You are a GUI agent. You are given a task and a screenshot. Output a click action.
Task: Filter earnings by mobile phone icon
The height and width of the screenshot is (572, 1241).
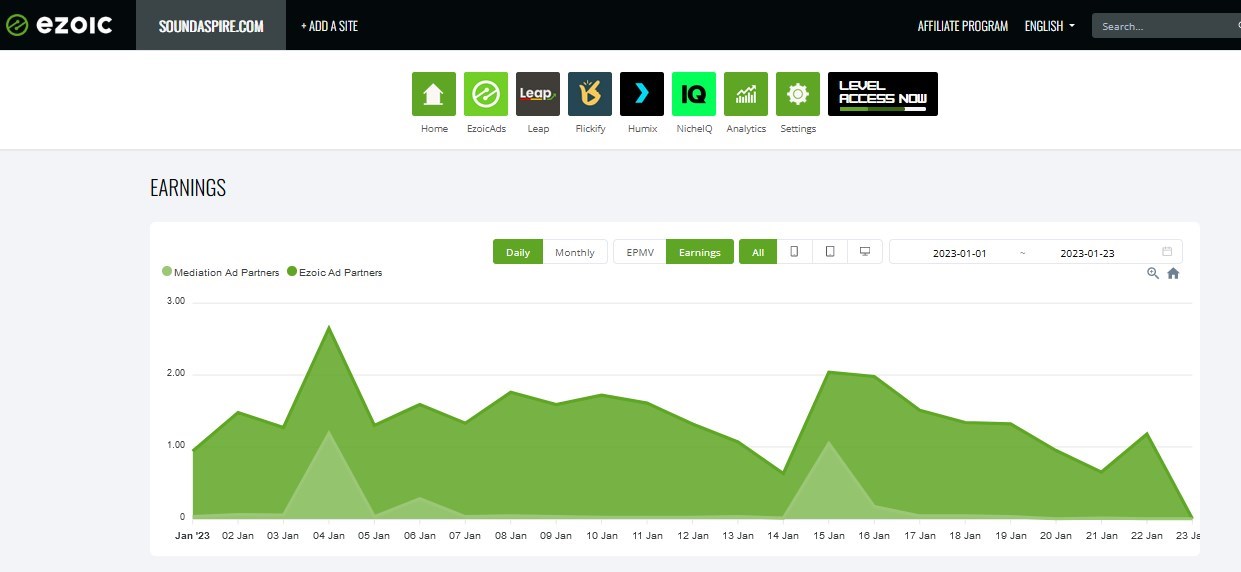[x=794, y=252]
